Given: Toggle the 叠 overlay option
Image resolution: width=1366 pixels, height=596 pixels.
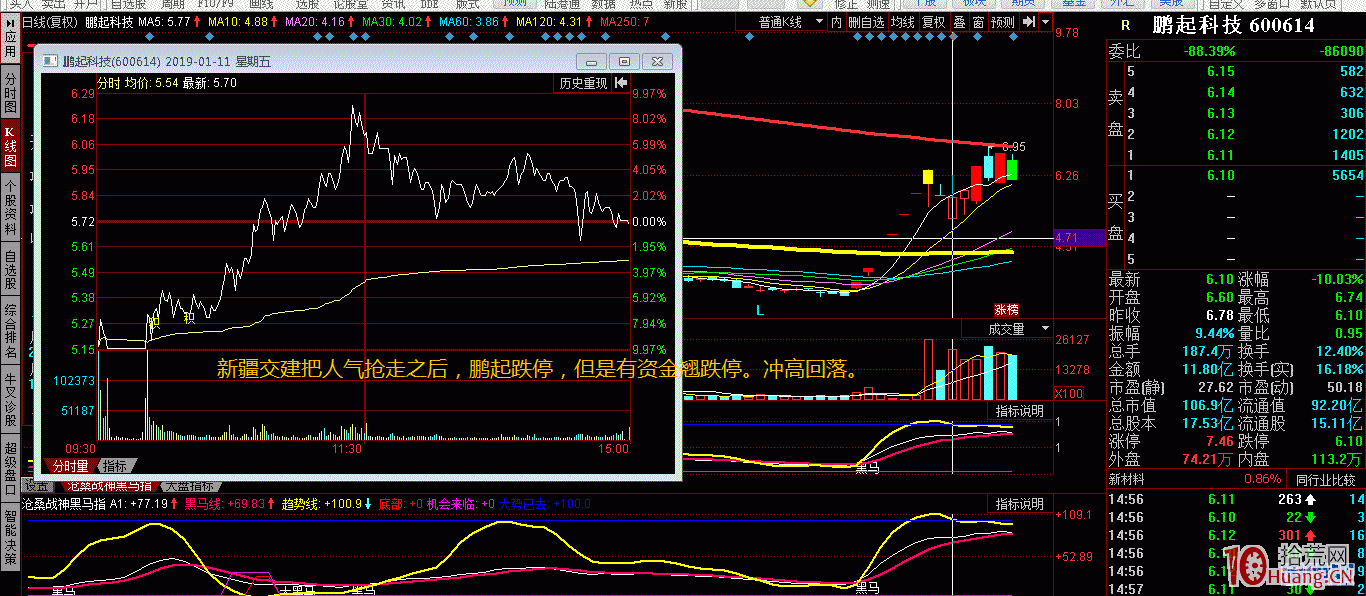Looking at the screenshot, I should click(x=959, y=22).
